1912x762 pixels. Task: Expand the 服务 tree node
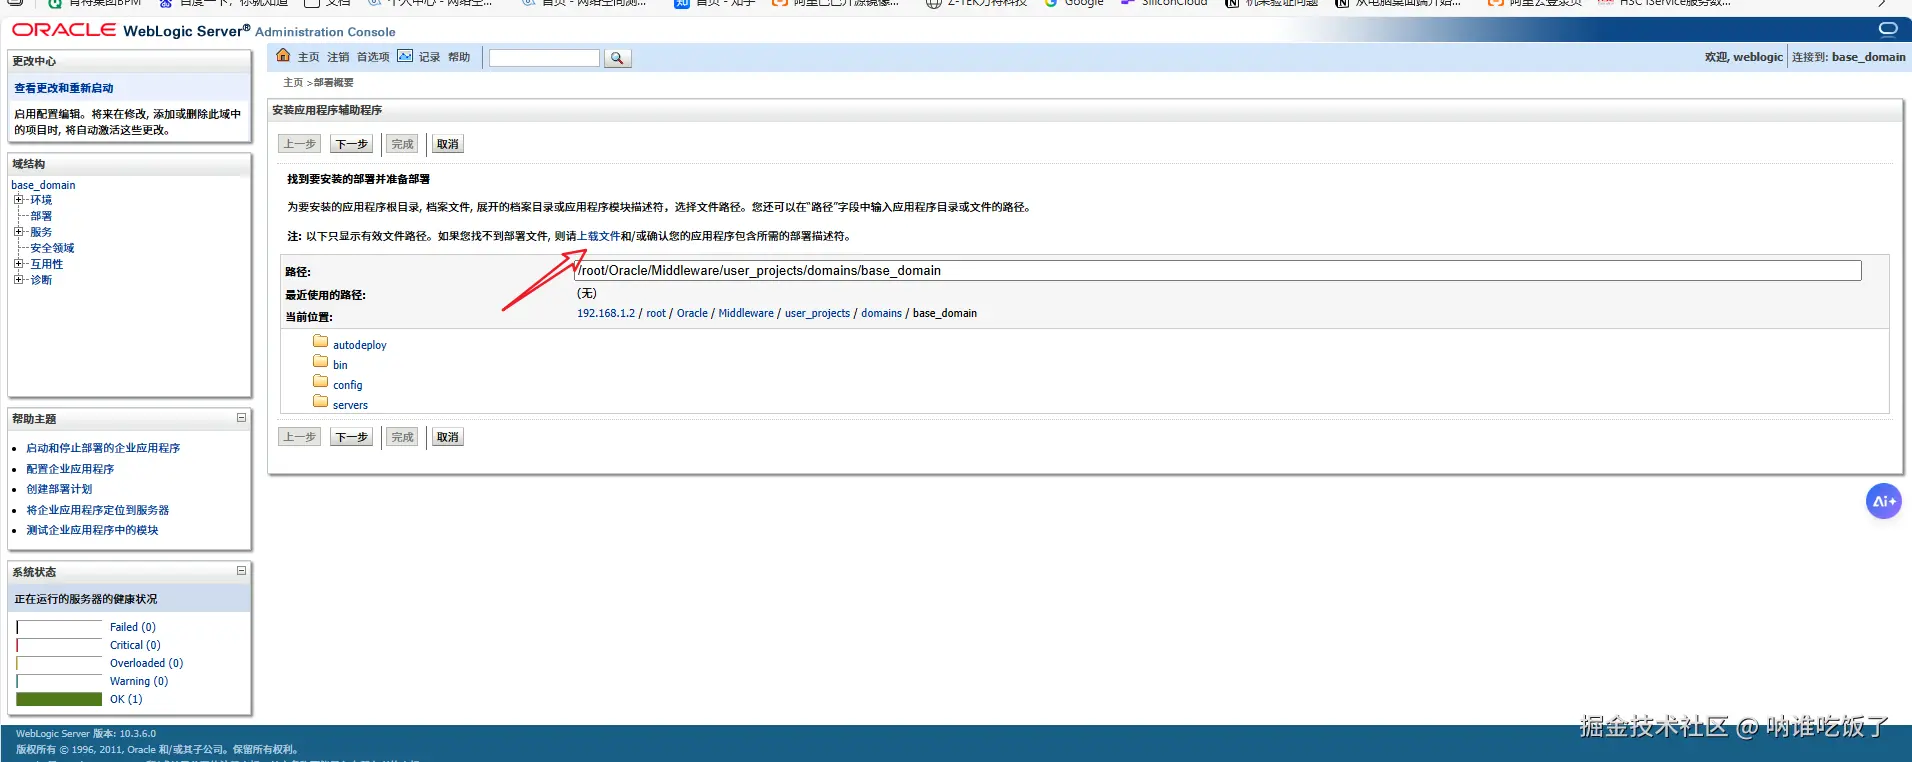point(18,232)
